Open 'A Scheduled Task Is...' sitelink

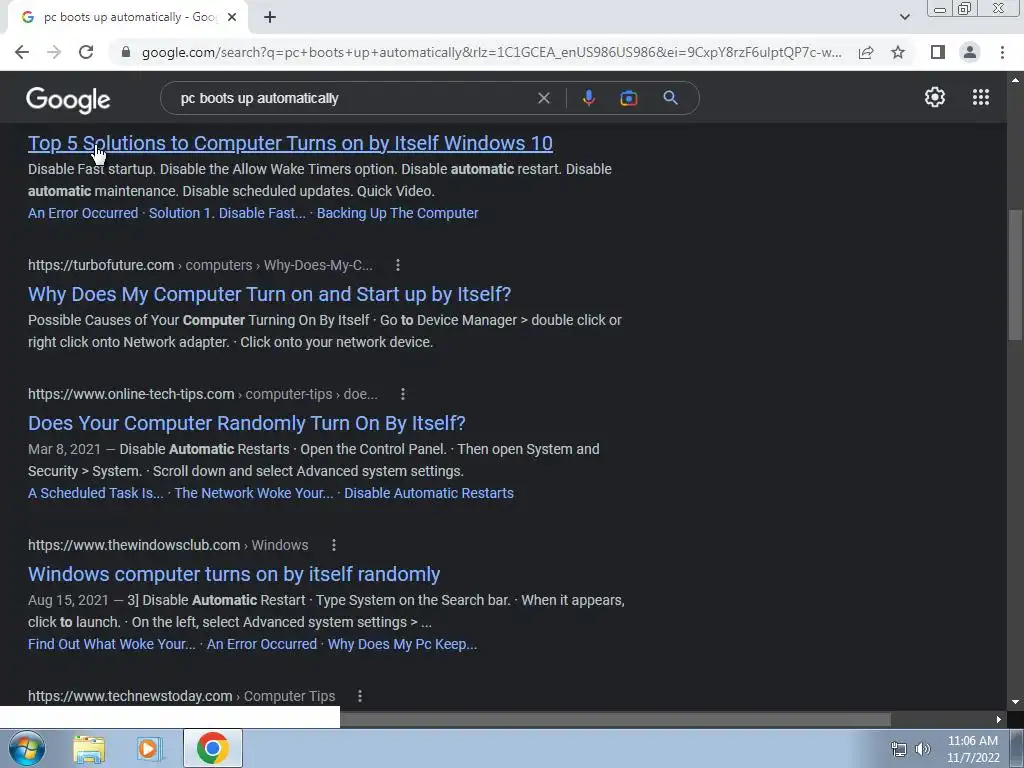click(95, 493)
